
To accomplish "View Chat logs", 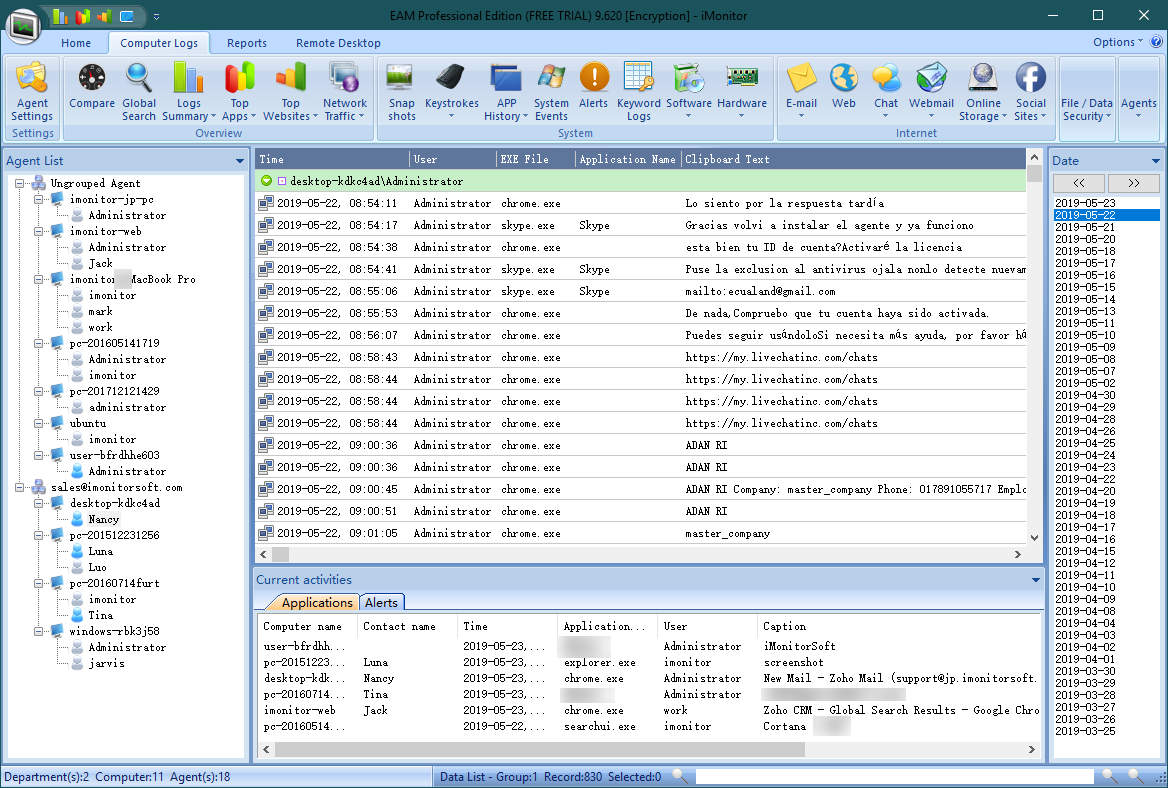I will coord(886,92).
